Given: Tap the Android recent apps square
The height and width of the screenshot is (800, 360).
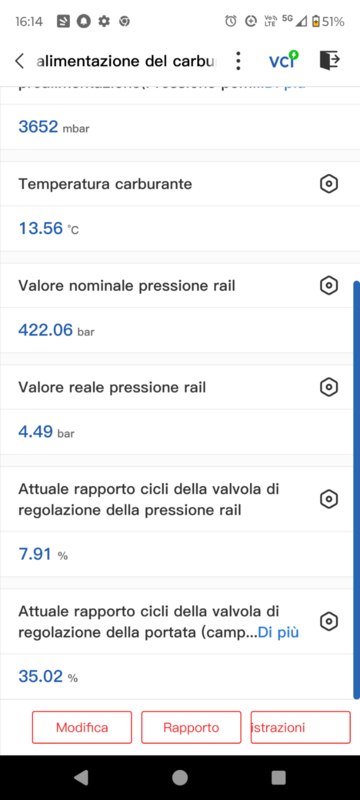Looking at the screenshot, I should tap(278, 777).
